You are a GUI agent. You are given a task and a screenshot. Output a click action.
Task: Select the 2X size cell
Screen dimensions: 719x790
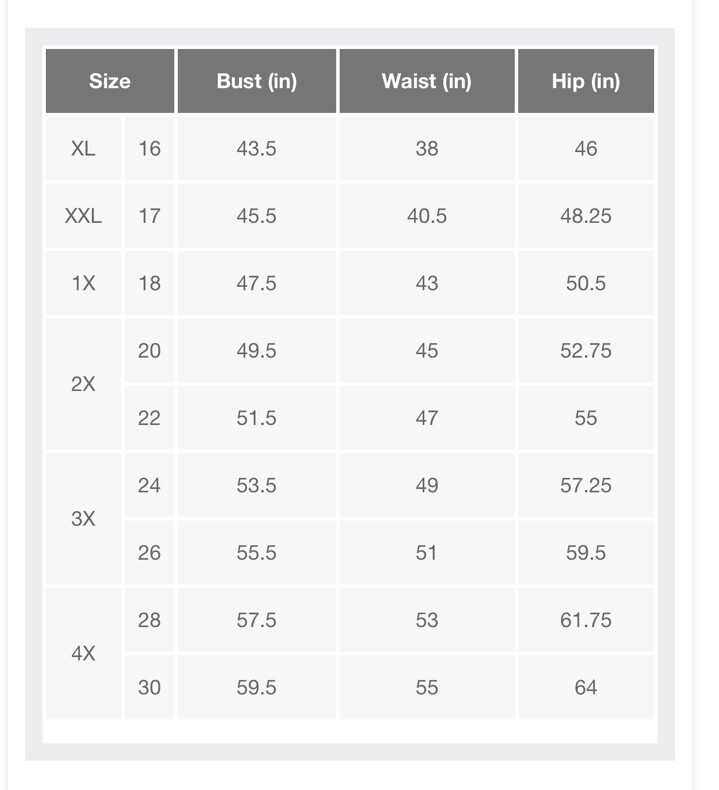pyautogui.click(x=83, y=384)
